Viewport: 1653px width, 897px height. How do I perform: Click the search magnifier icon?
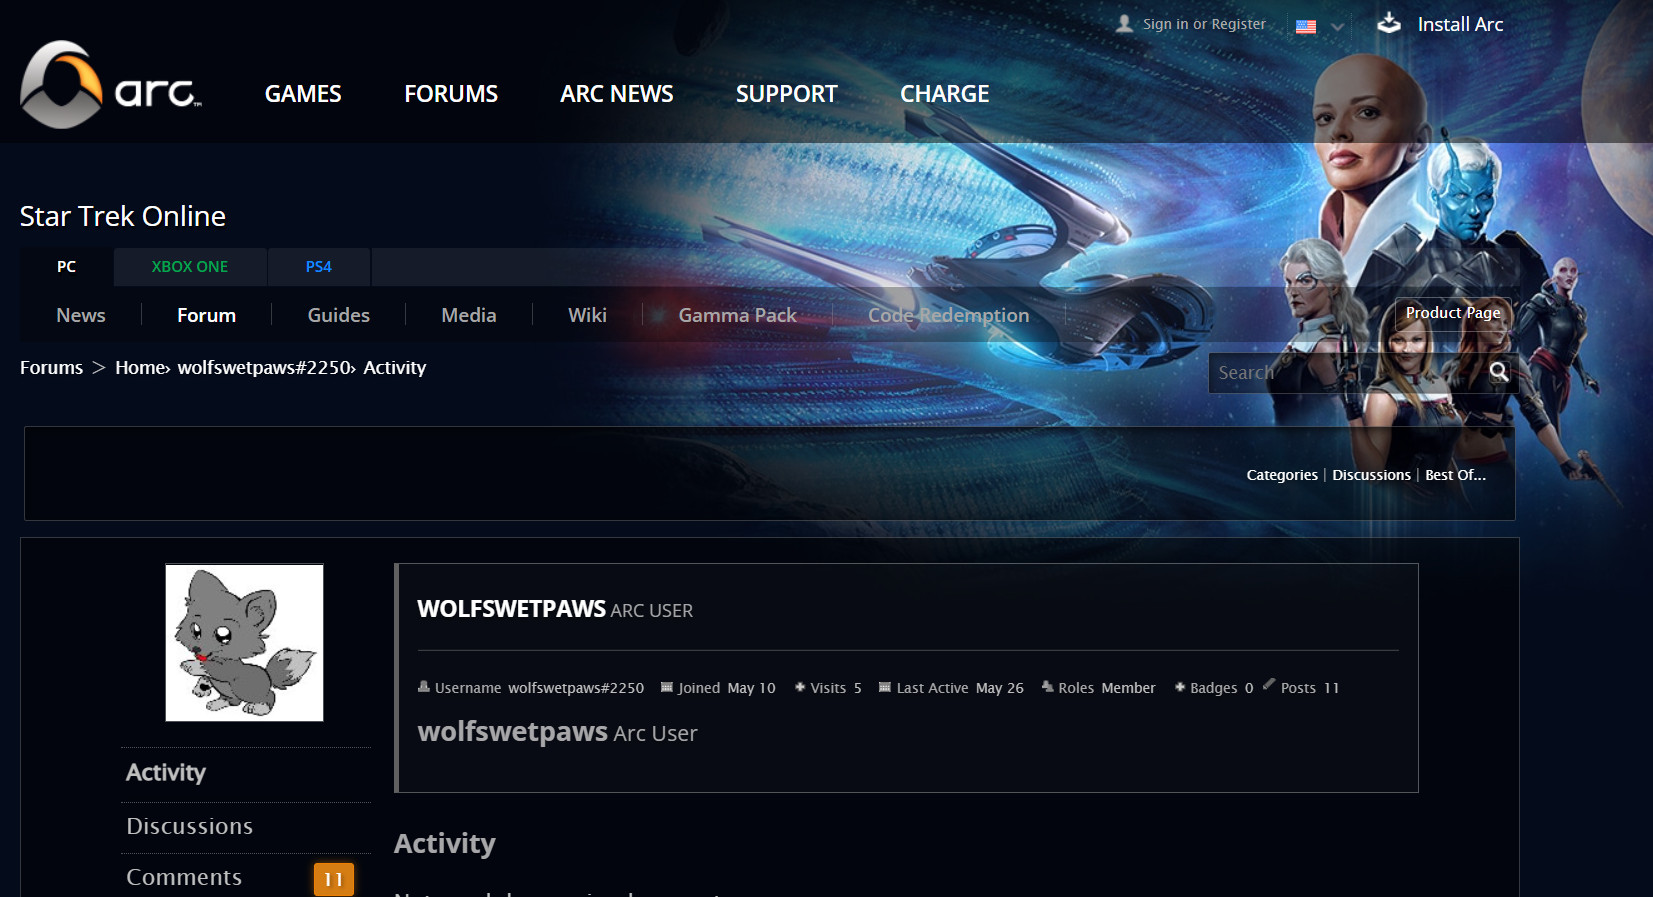coord(1498,372)
